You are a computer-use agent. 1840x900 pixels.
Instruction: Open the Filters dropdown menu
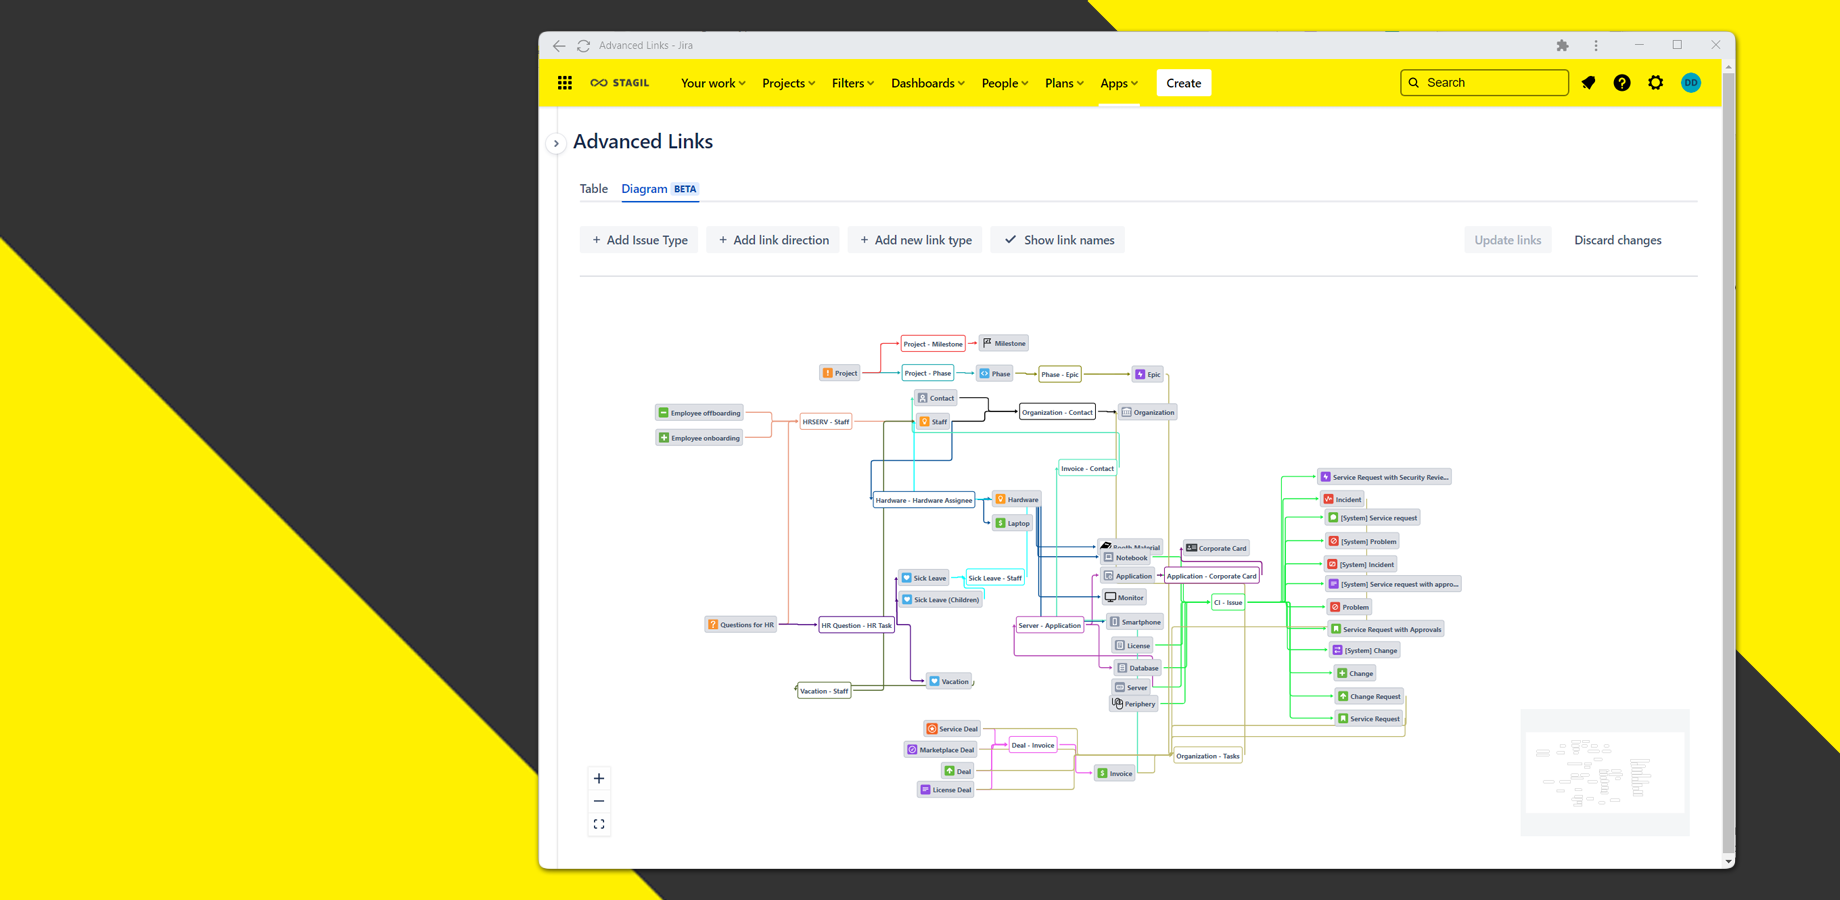point(851,83)
